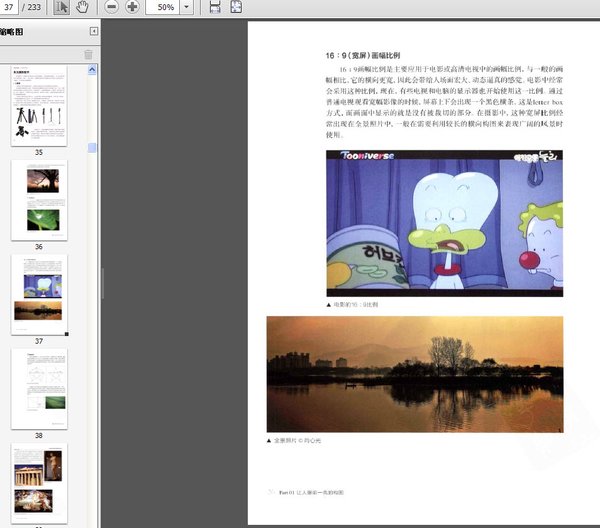Zoom out with the minus button
Image resolution: width=600 pixels, height=528 pixels.
coord(111,7)
